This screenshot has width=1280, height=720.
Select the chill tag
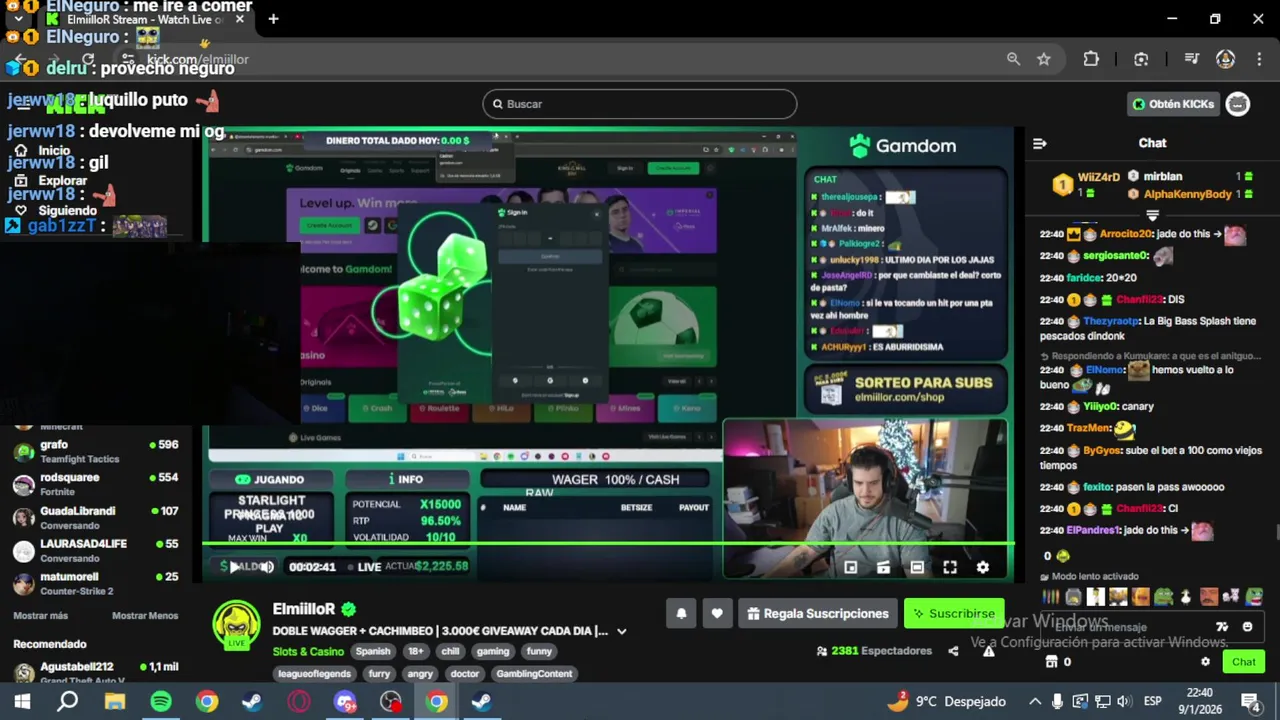click(450, 651)
